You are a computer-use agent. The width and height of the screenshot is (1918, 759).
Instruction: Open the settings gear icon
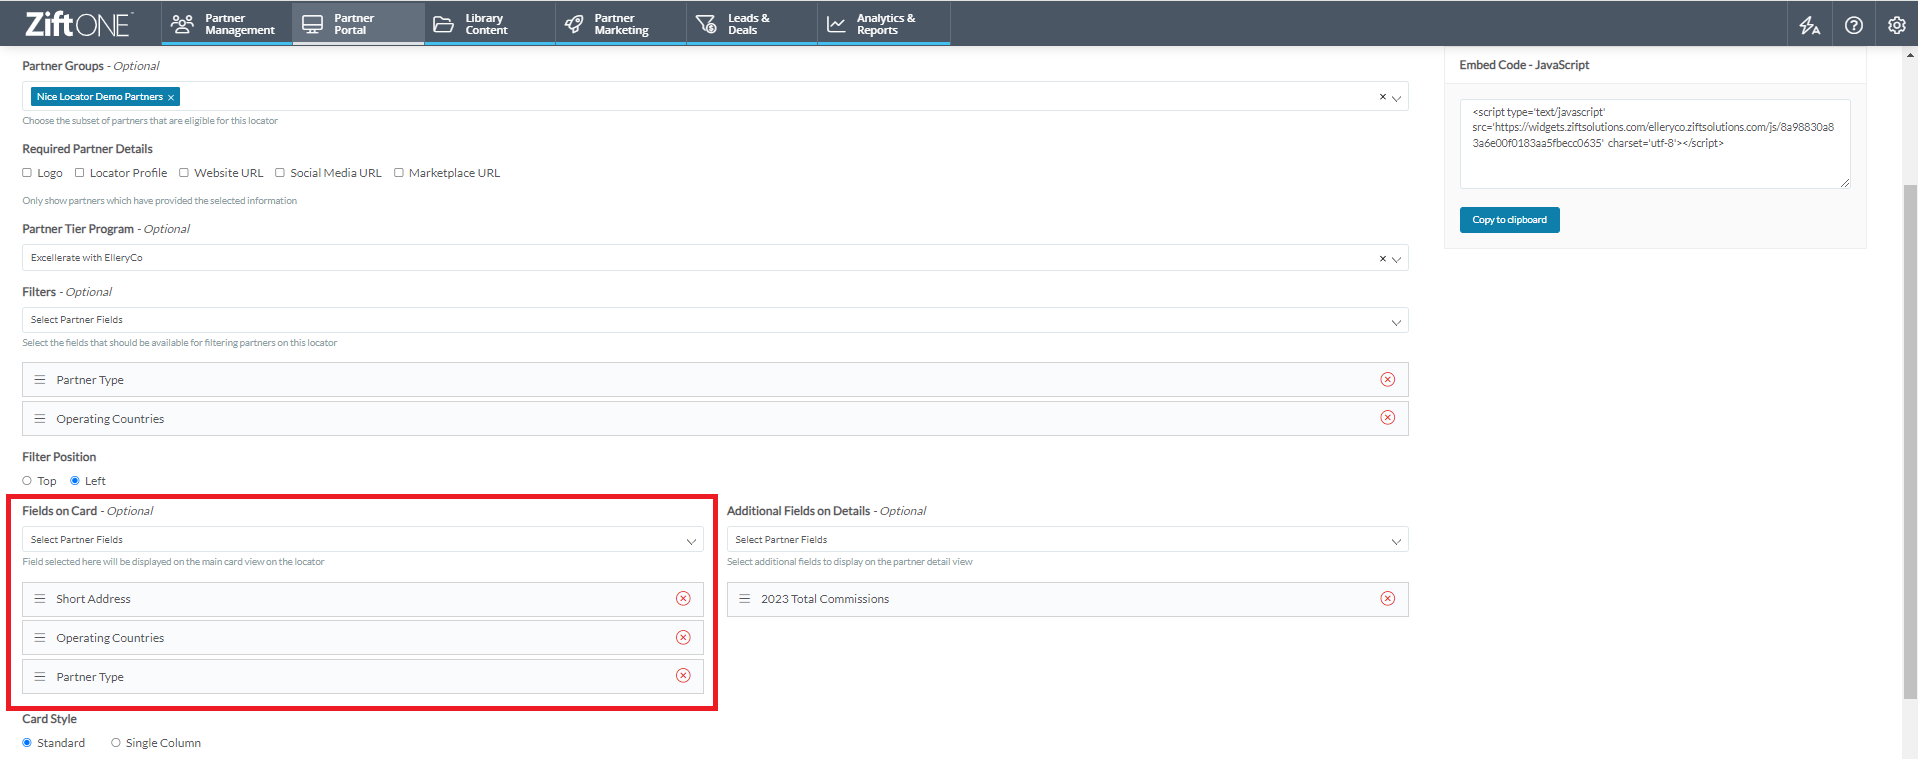(x=1896, y=25)
